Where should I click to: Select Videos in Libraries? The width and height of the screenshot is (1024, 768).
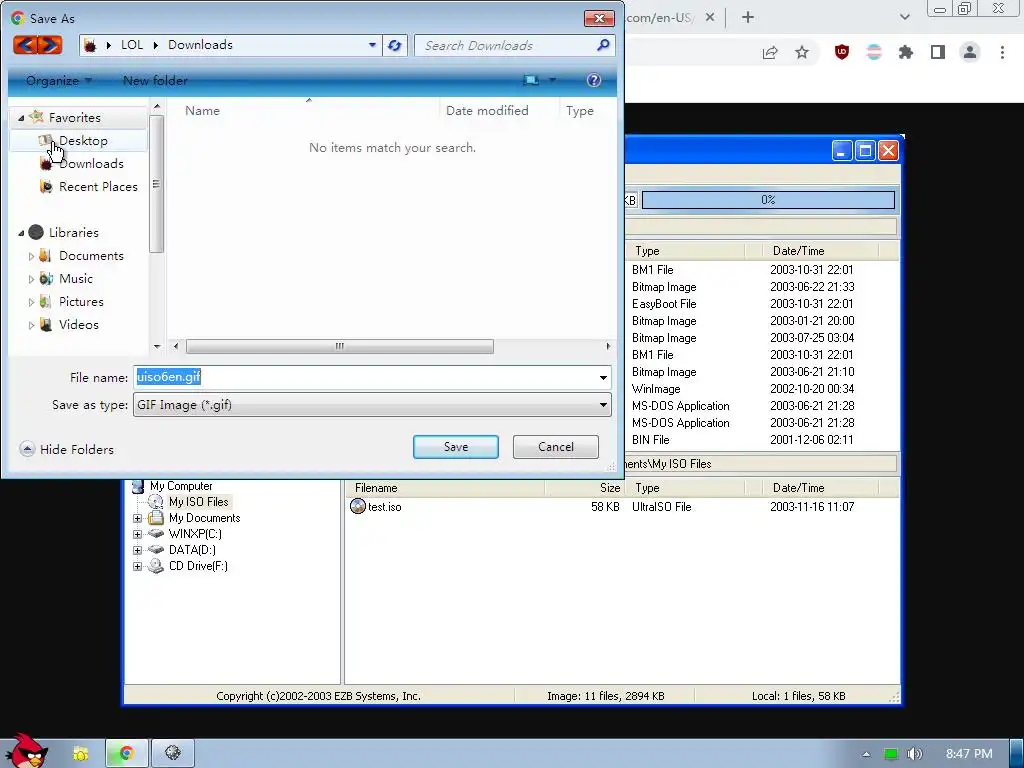click(x=78, y=325)
